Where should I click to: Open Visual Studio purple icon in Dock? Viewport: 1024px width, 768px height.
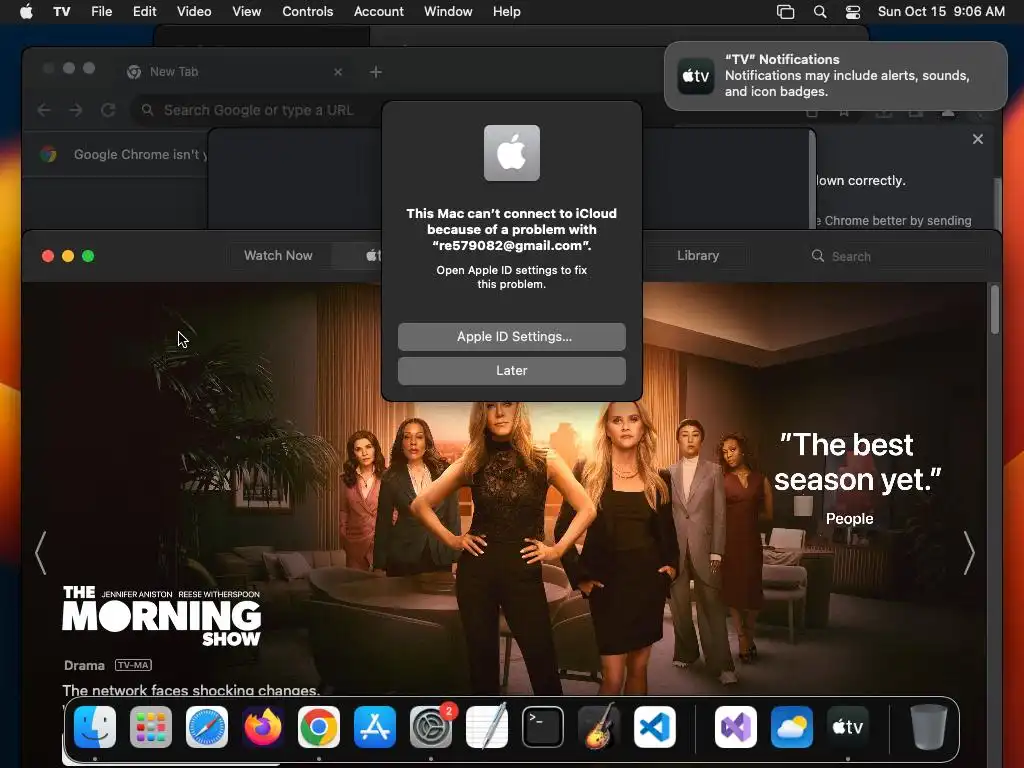click(x=735, y=727)
